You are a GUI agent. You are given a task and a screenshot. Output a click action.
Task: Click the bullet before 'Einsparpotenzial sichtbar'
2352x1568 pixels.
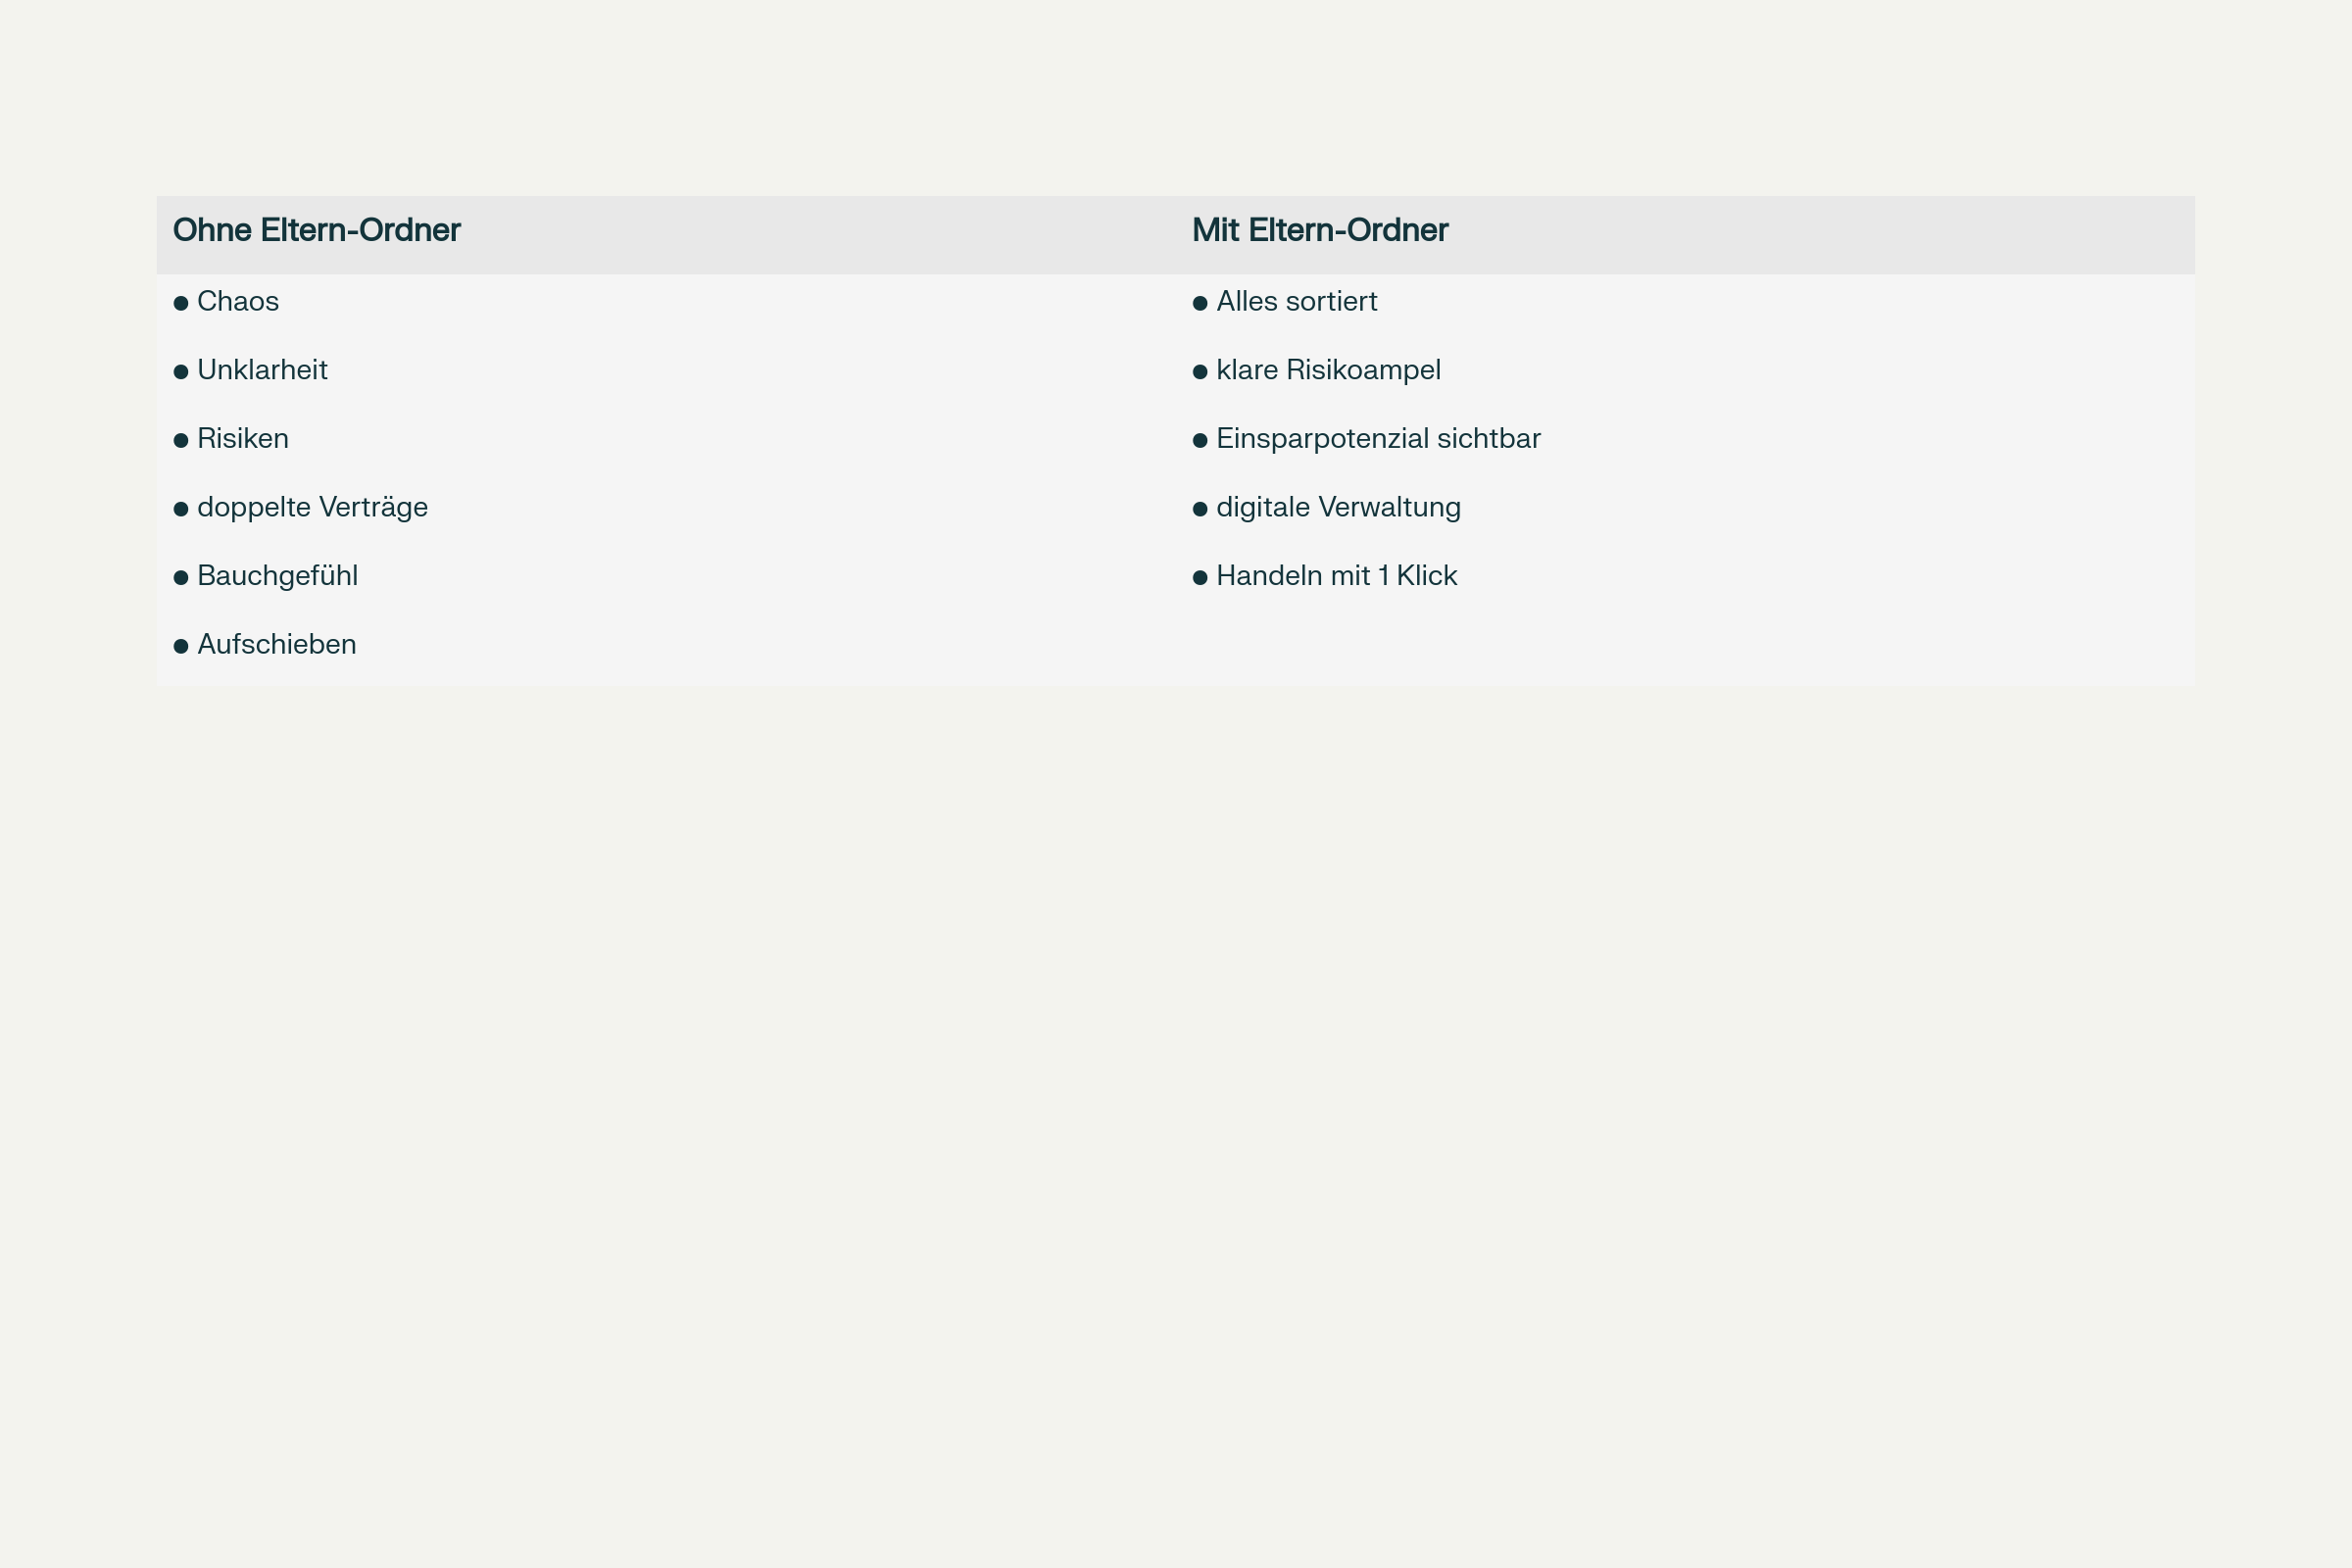pyautogui.click(x=1200, y=441)
